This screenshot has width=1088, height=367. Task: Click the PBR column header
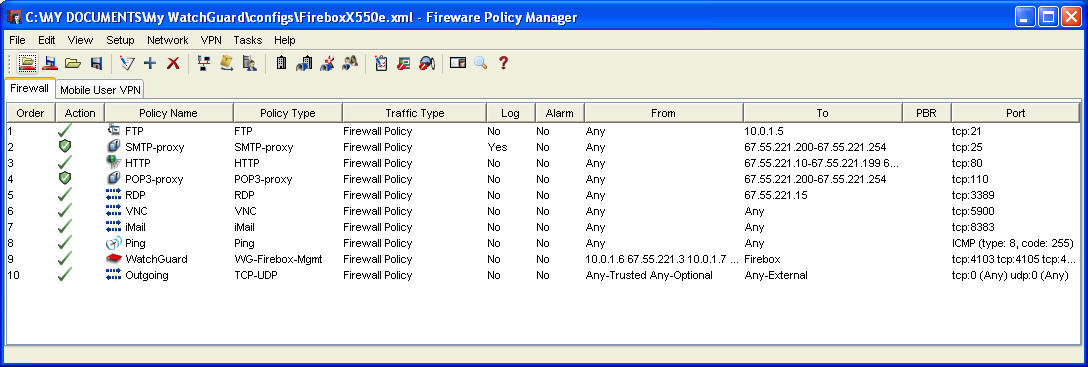(926, 113)
